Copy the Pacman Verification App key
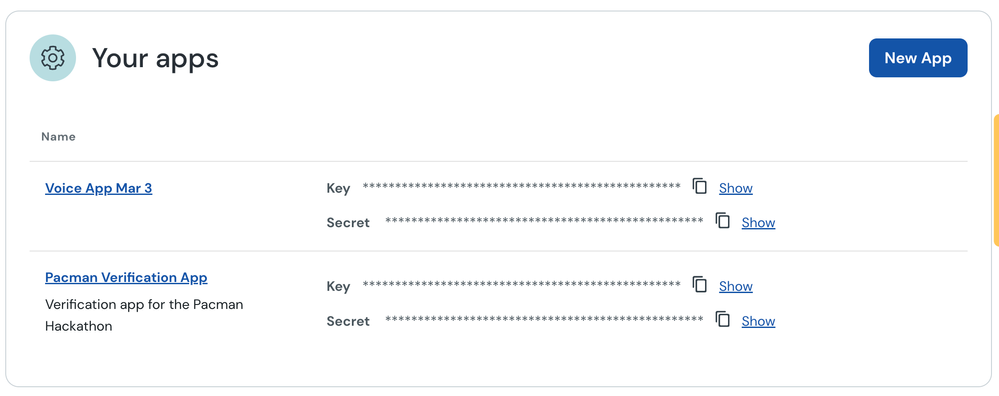Viewport: 999px width, 396px height. (700, 285)
